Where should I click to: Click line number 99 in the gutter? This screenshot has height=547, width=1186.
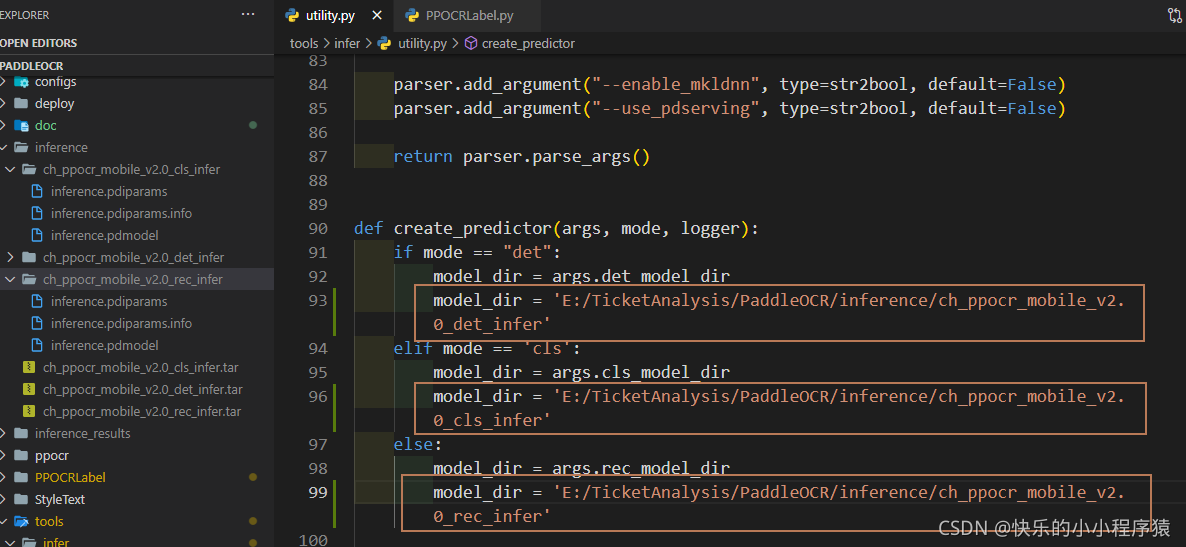(318, 493)
